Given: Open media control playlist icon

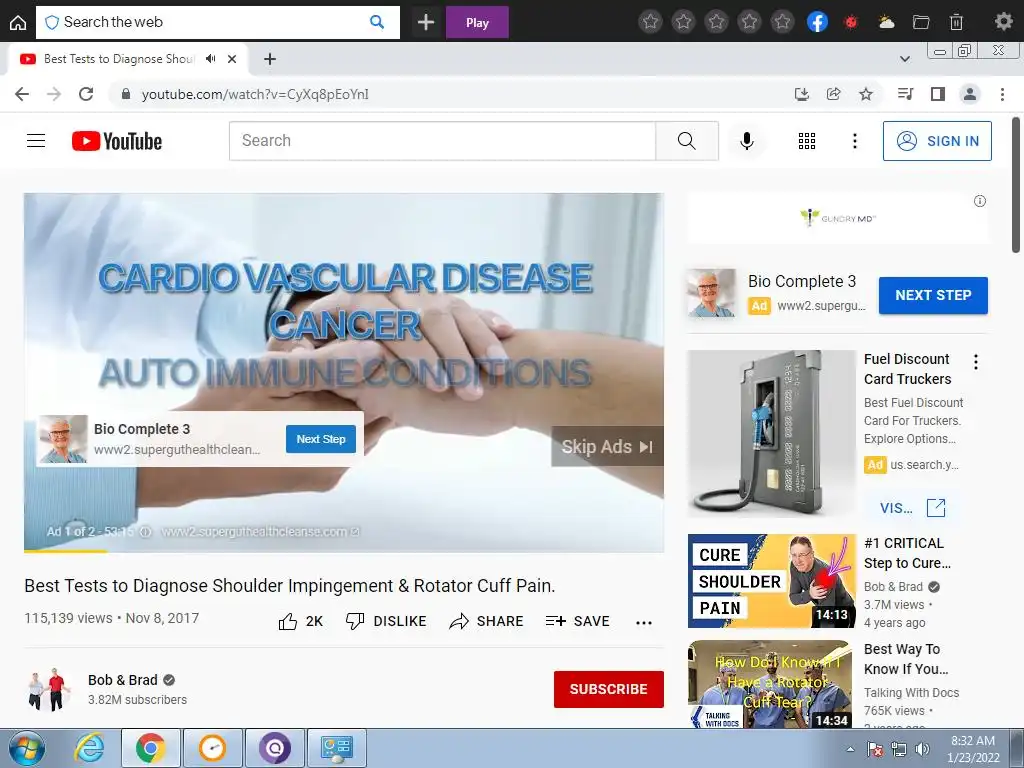Looking at the screenshot, I should (905, 94).
